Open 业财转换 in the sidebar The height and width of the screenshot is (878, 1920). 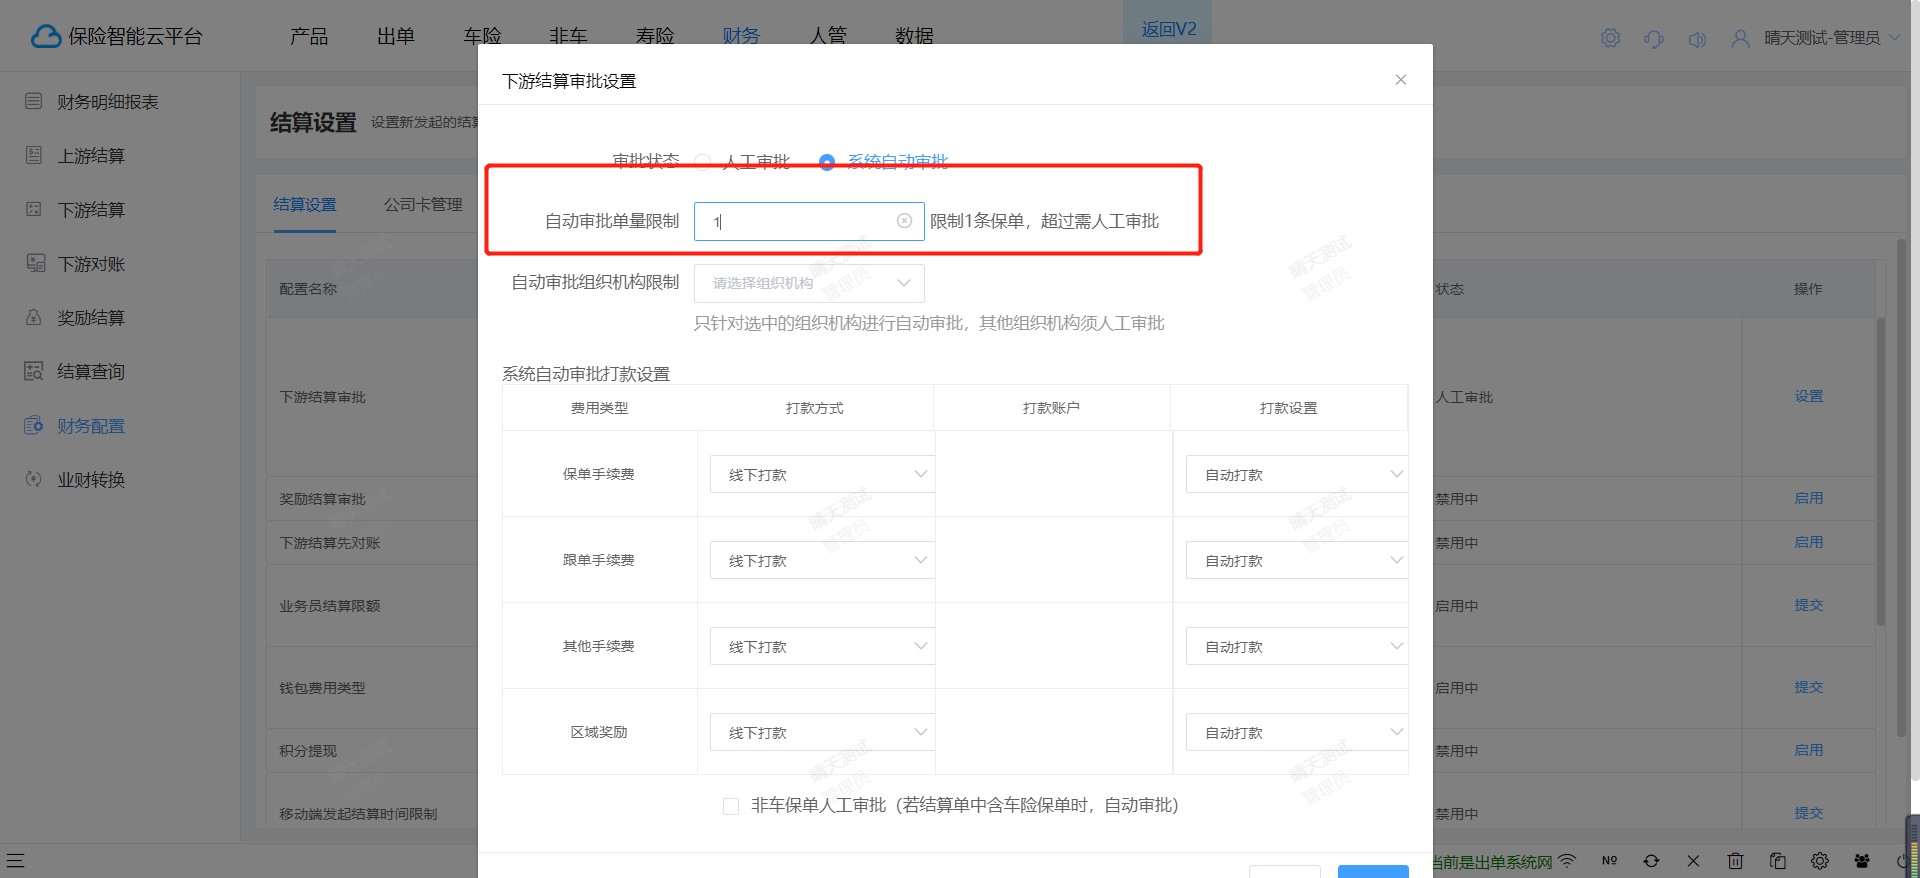(91, 480)
